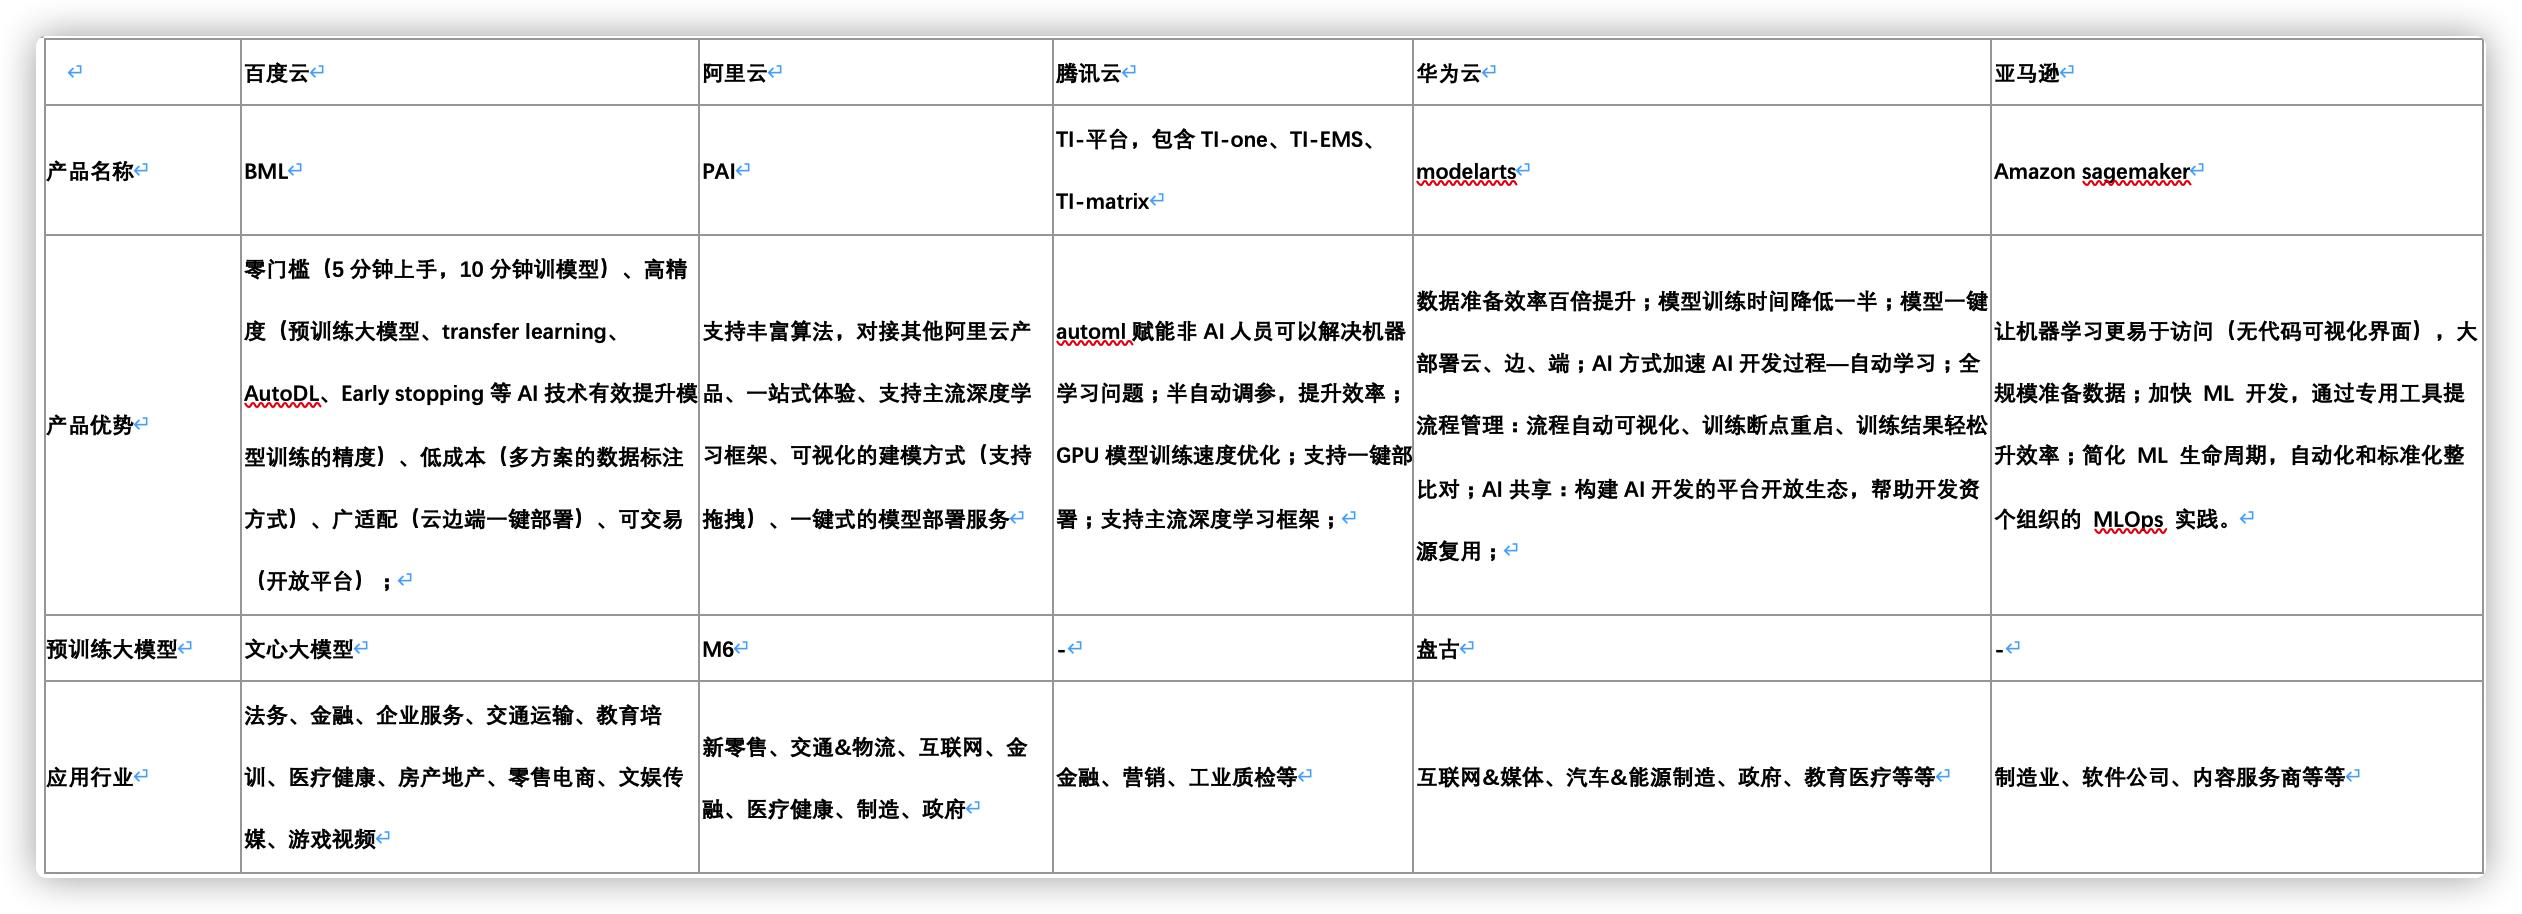Click the transfer learning text line
The image size is (2522, 914).
(432, 331)
